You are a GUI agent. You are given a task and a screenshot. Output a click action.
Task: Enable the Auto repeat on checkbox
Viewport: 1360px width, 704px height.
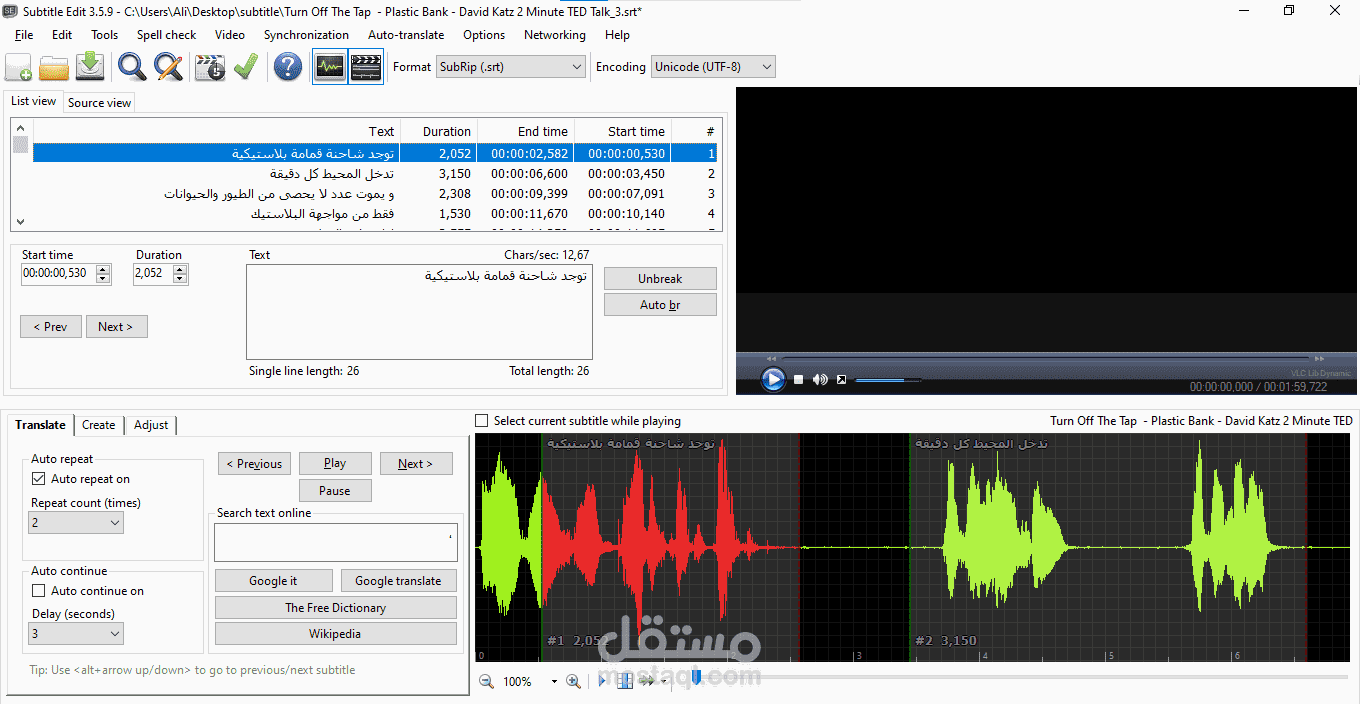tap(39, 479)
